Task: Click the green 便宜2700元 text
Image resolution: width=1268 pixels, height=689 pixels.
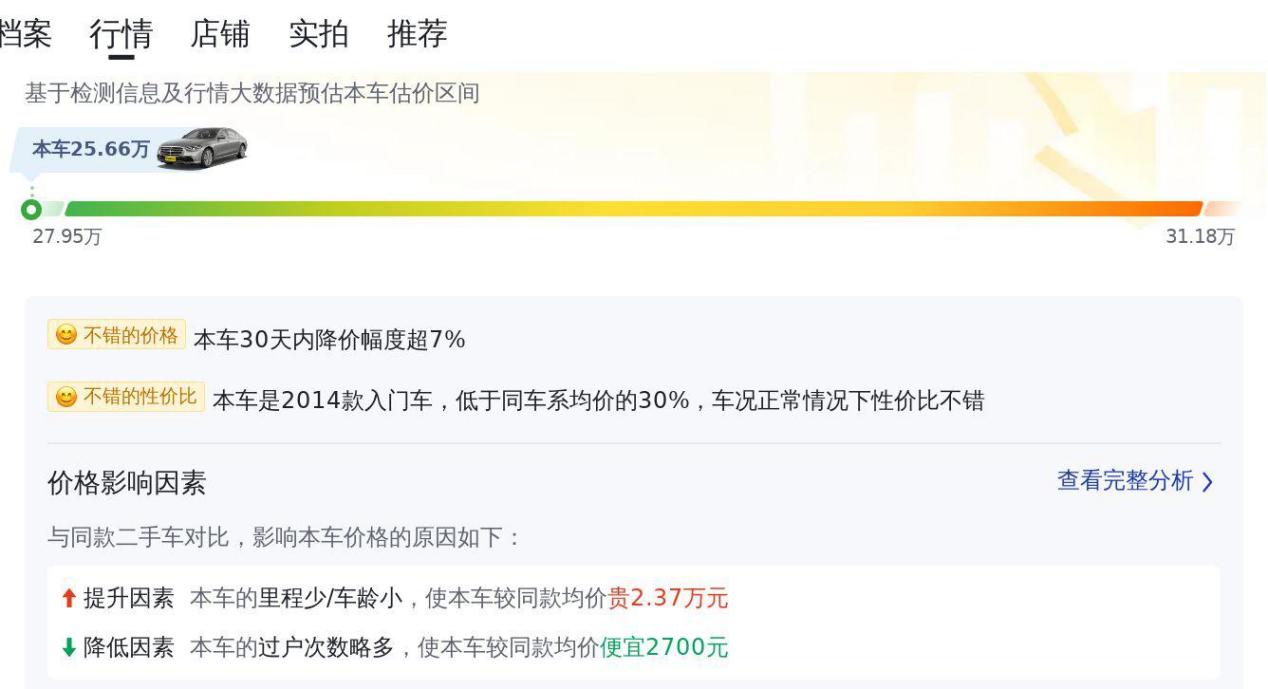Action: (x=664, y=648)
